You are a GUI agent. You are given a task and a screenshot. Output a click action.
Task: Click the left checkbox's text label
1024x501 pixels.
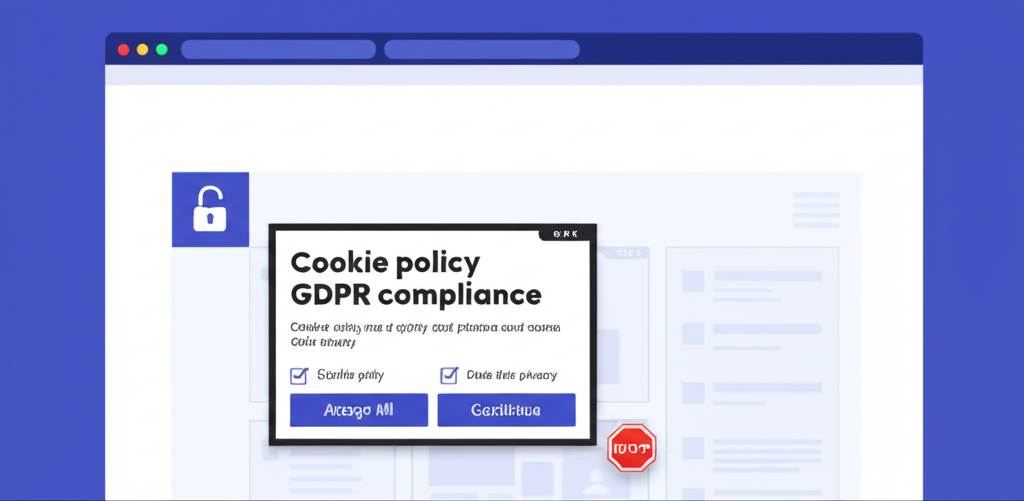pyautogui.click(x=350, y=376)
